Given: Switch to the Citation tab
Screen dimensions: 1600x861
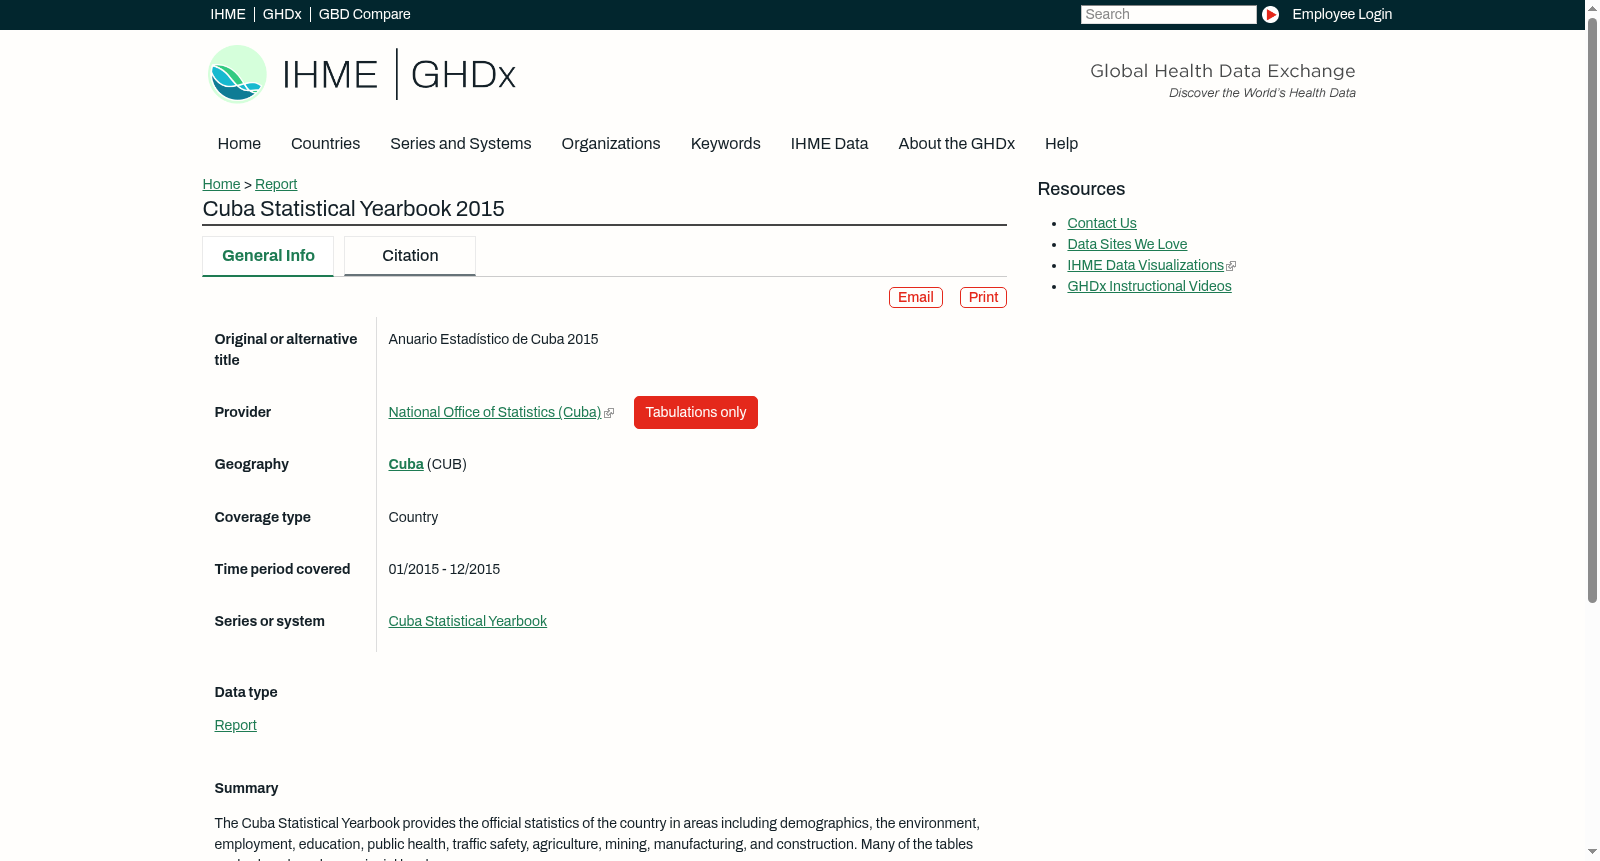Looking at the screenshot, I should 410,256.
